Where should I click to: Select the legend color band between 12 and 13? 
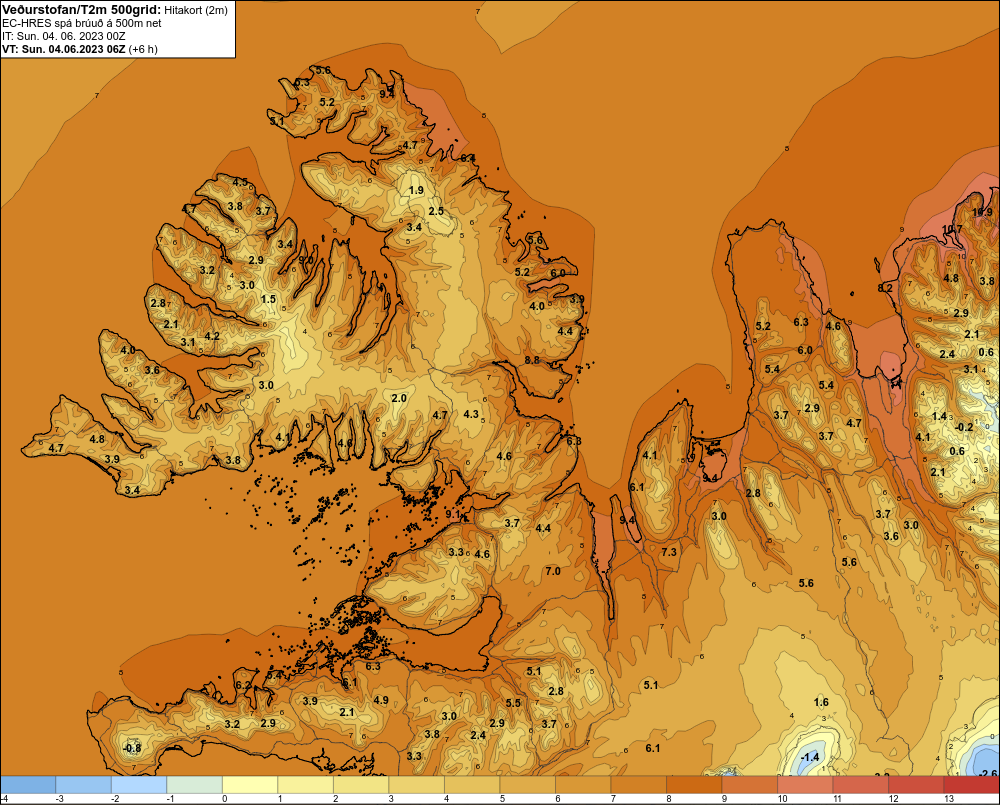click(916, 785)
